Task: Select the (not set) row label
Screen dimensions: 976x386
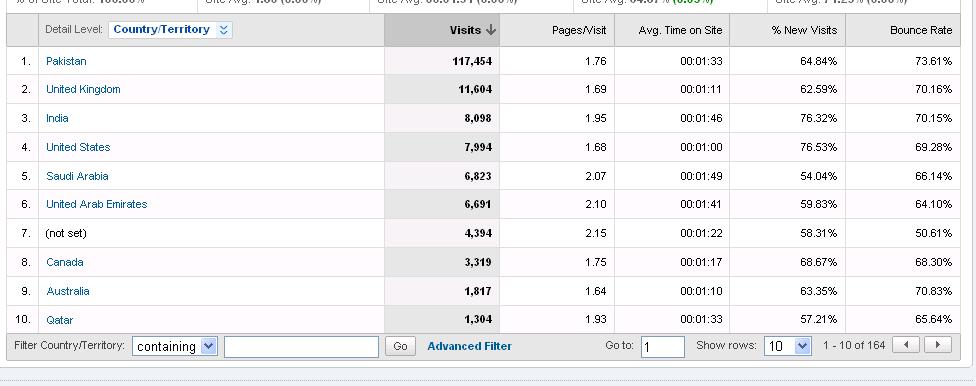Action: pos(66,233)
